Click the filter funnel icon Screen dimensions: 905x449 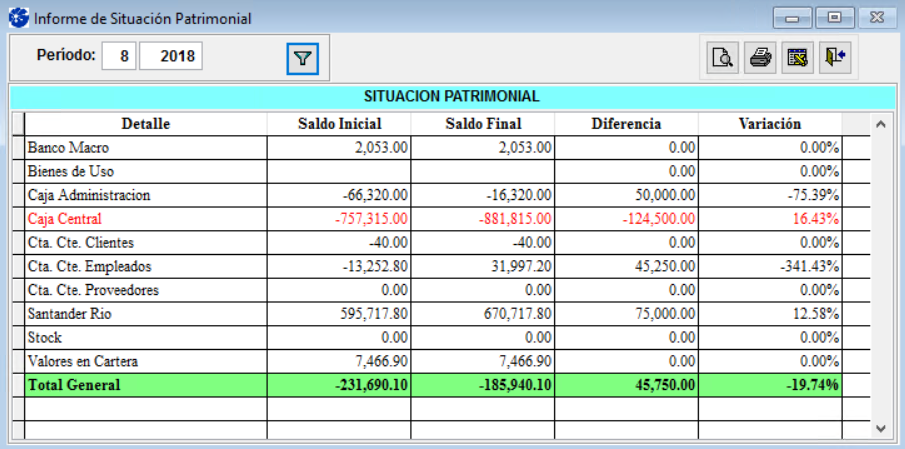pos(303,59)
